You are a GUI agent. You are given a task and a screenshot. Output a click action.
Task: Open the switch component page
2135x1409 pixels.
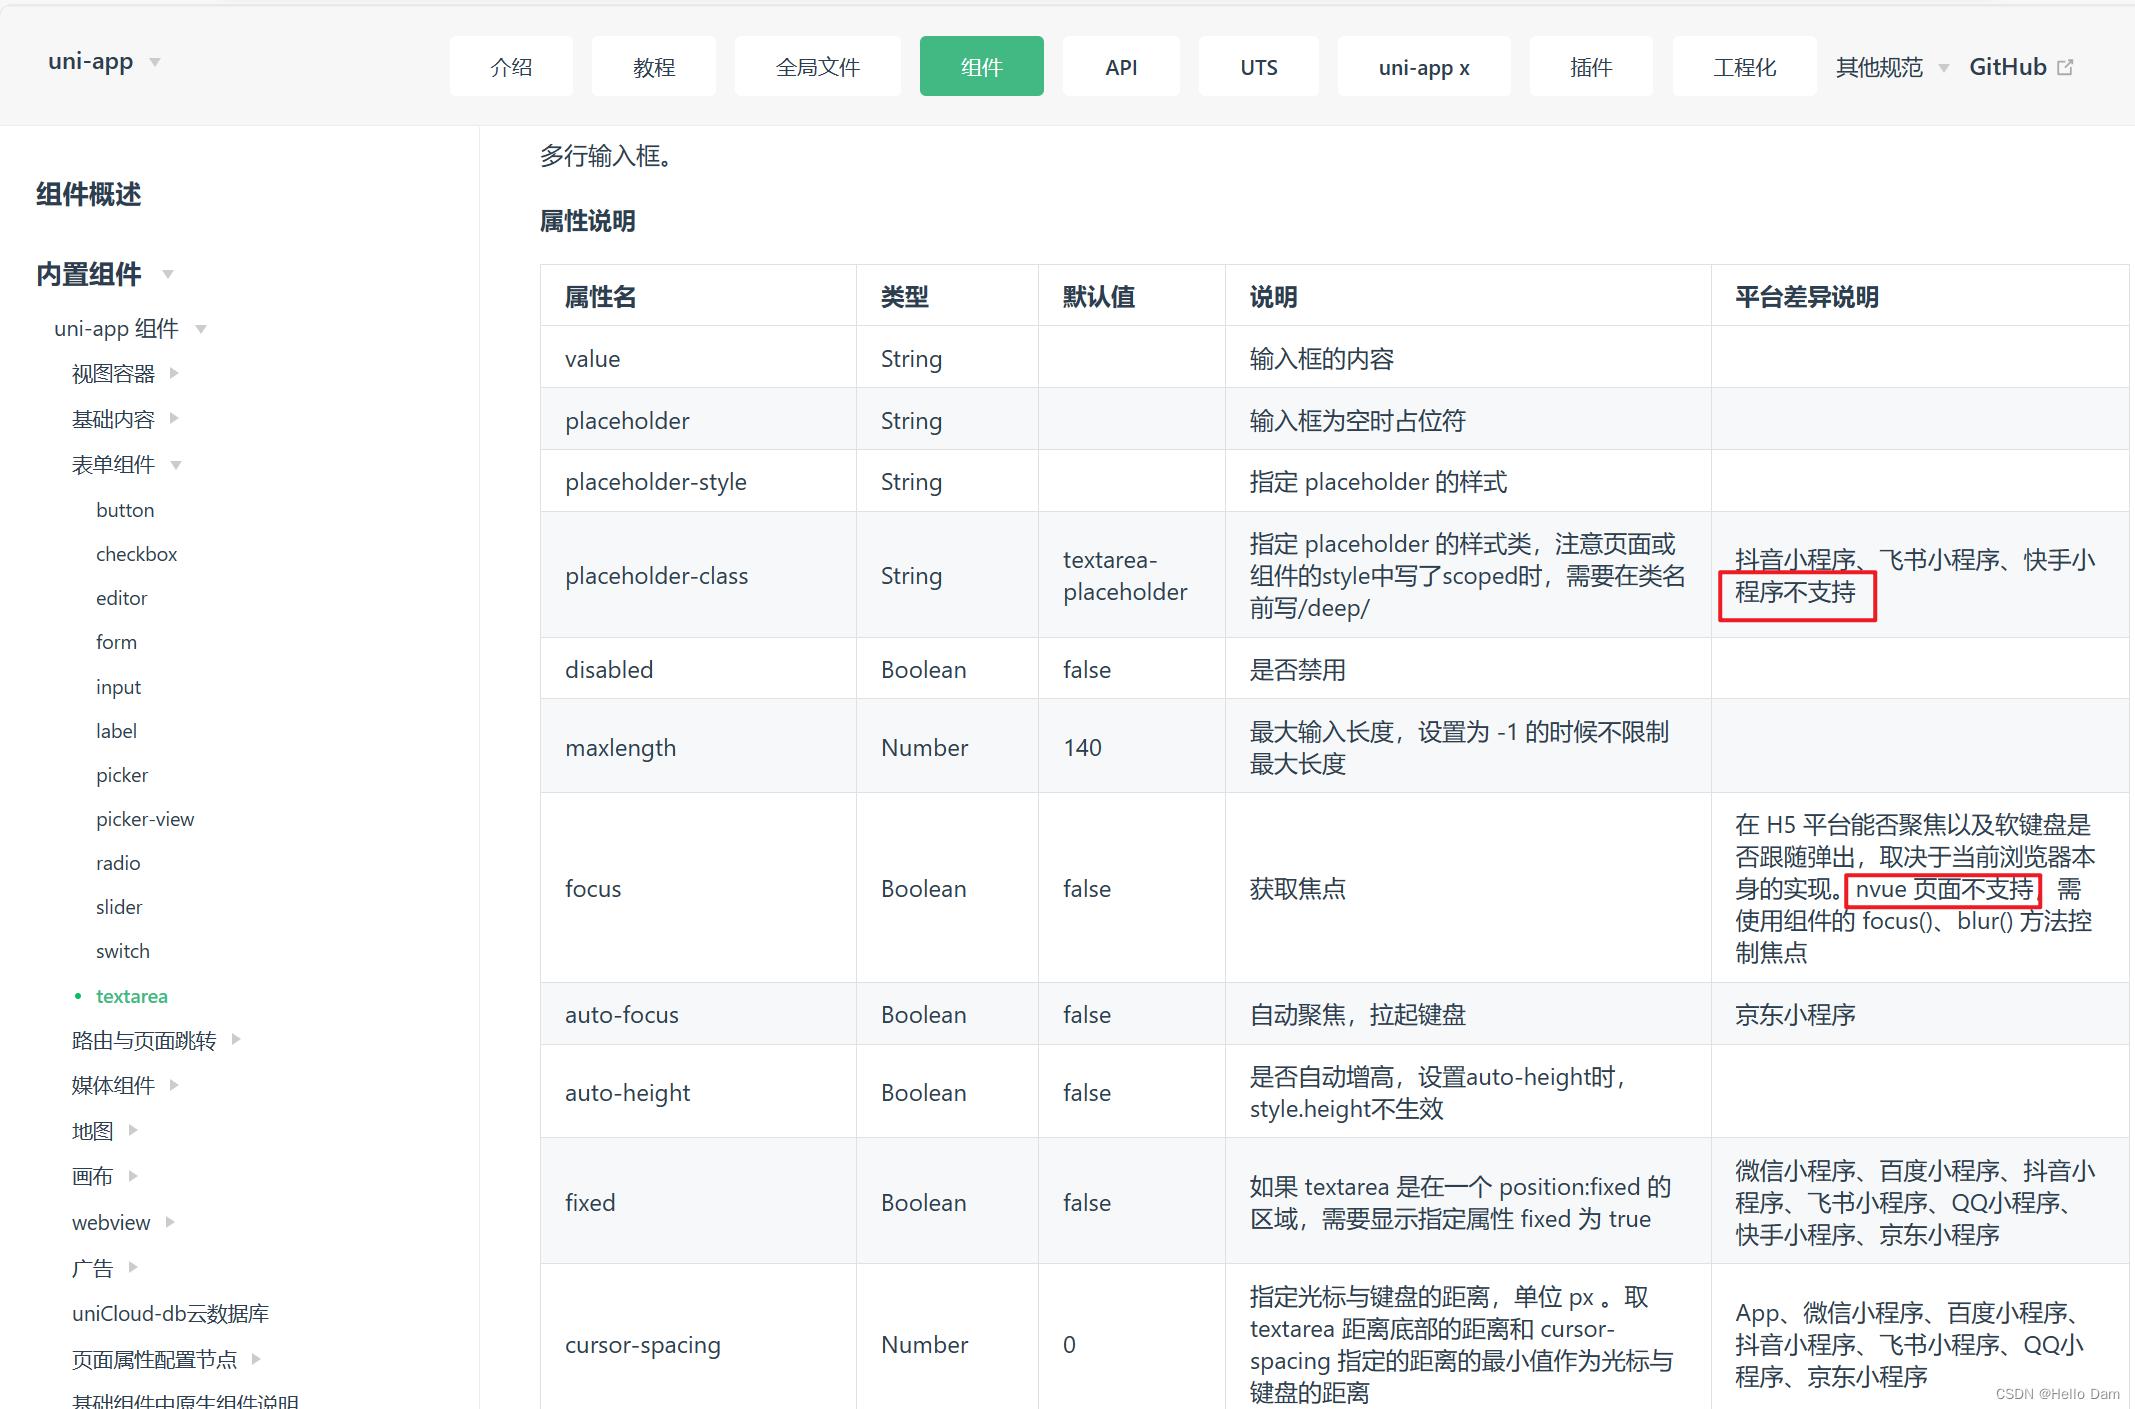(122, 951)
